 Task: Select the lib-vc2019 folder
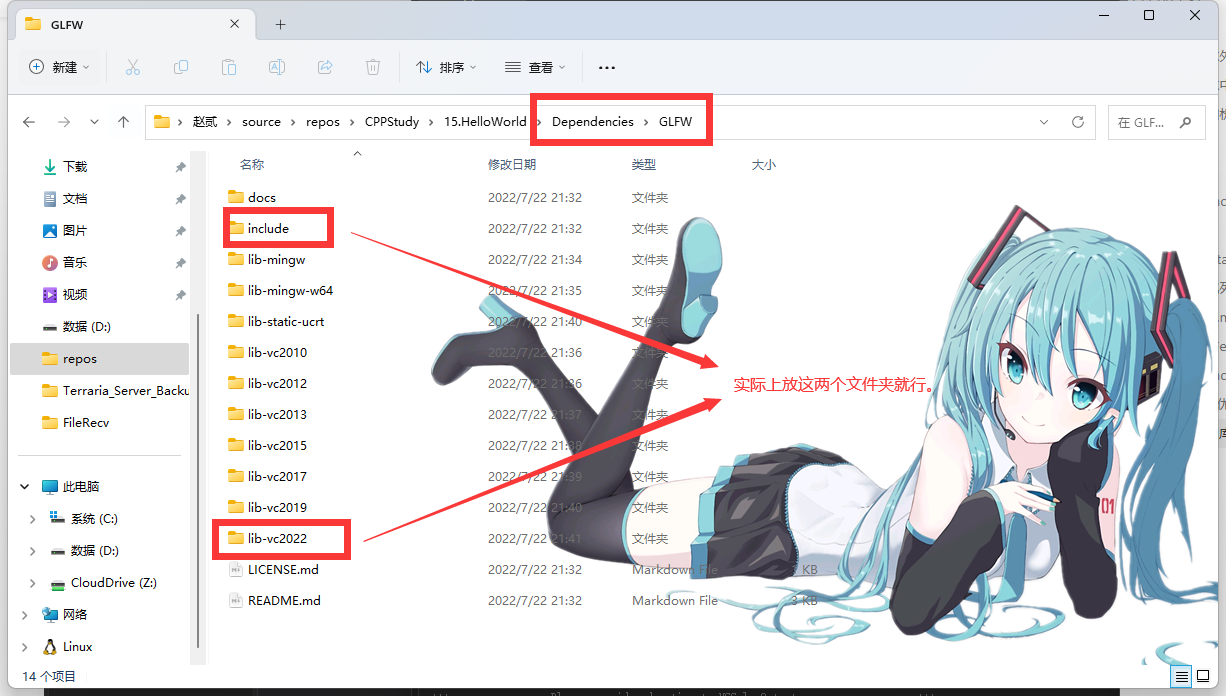click(277, 508)
